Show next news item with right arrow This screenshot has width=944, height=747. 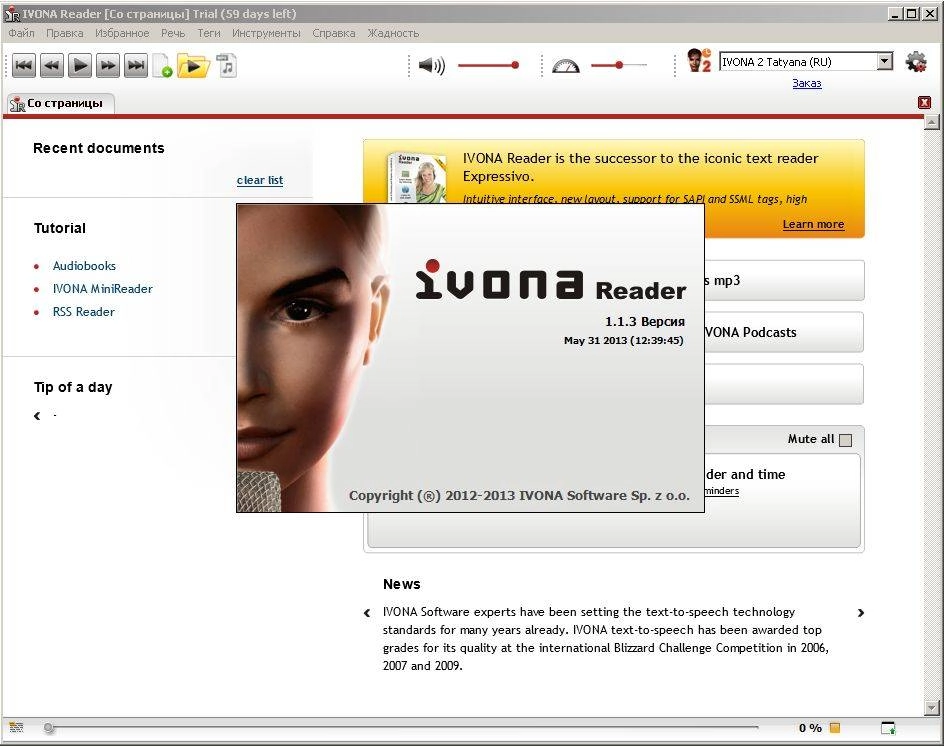pos(861,612)
